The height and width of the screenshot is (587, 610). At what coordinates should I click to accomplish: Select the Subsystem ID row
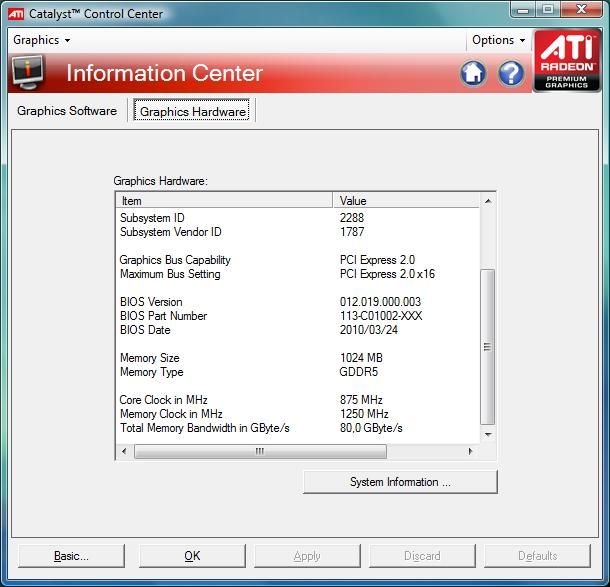tap(298, 218)
